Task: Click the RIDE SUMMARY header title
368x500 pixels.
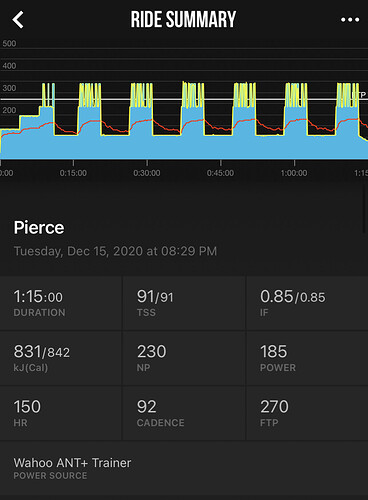Action: click(183, 19)
